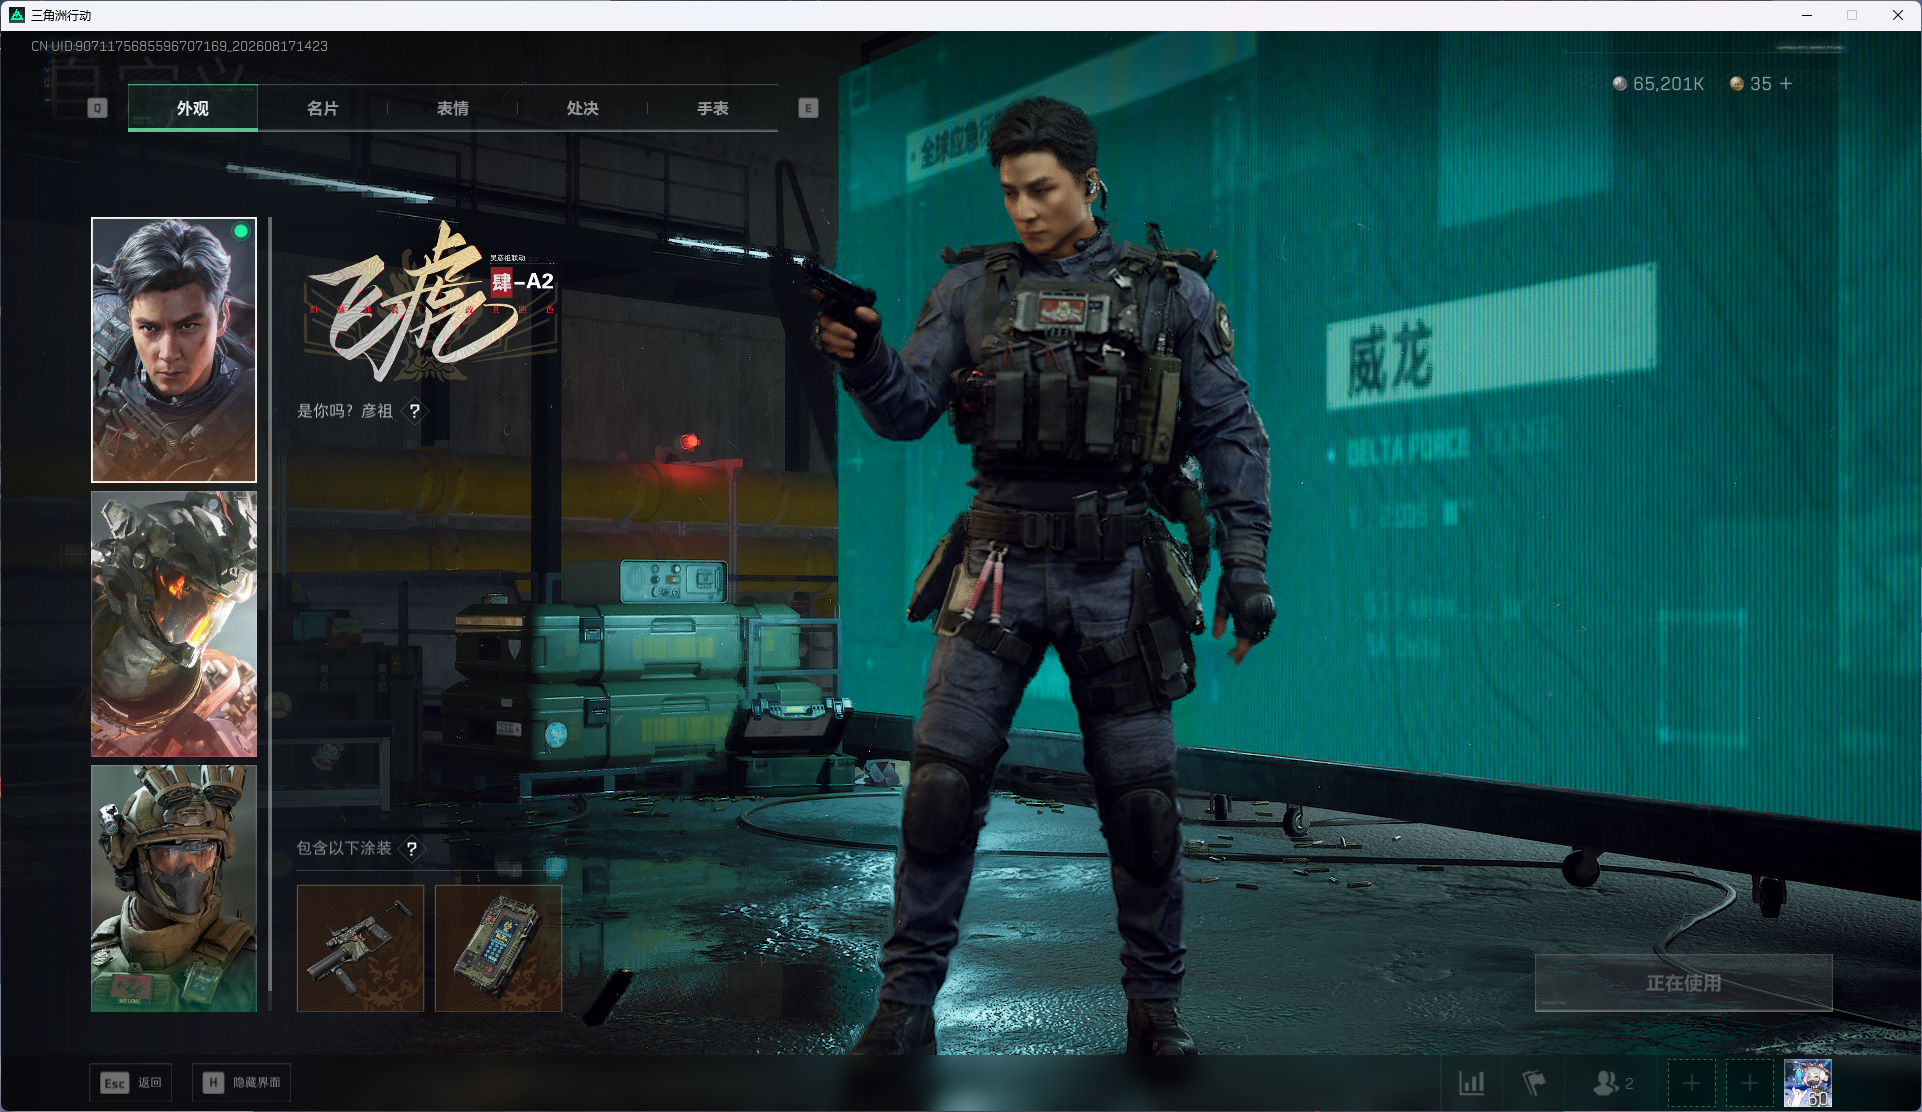Show help for 是你吗？彦祖 skin
Viewport: 1922px width, 1112px height.
[414, 411]
